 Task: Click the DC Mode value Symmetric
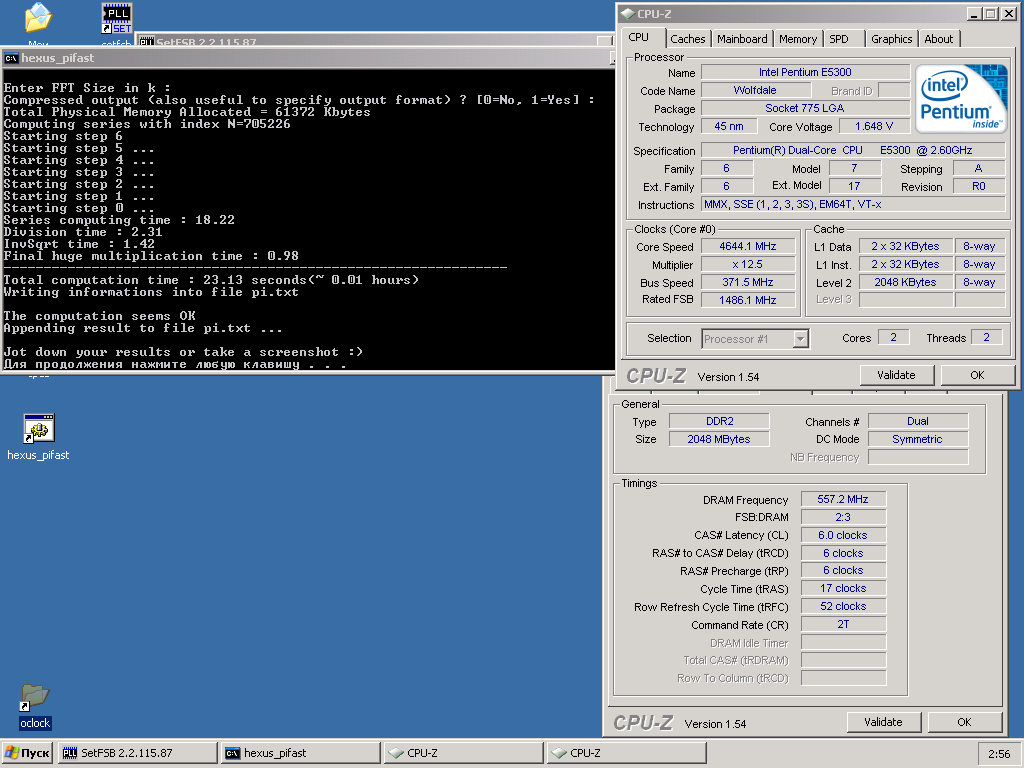(918, 439)
